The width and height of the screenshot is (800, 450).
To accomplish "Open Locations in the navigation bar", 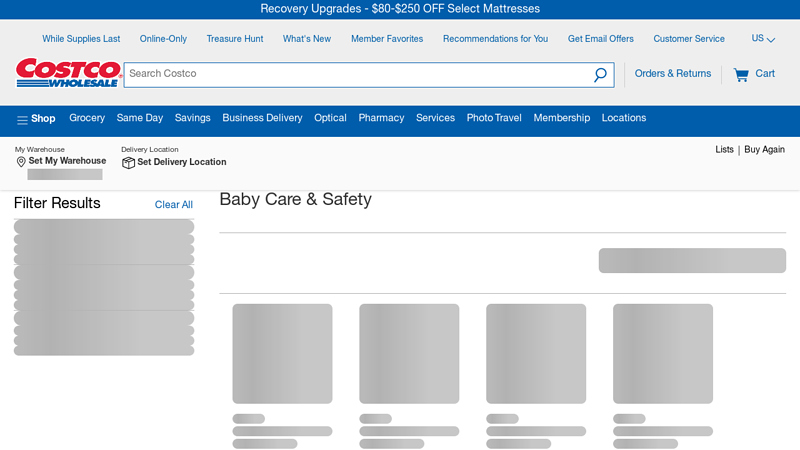I will tap(623, 118).
